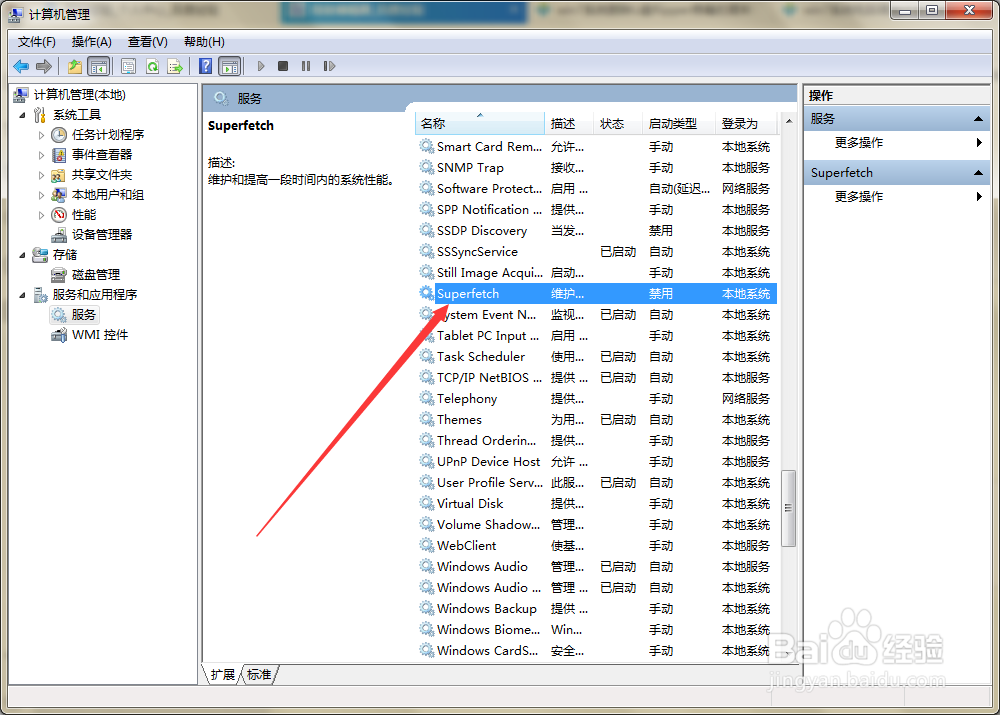The image size is (1000, 715).
Task: Open the 文件(F) menu
Action: [36, 42]
